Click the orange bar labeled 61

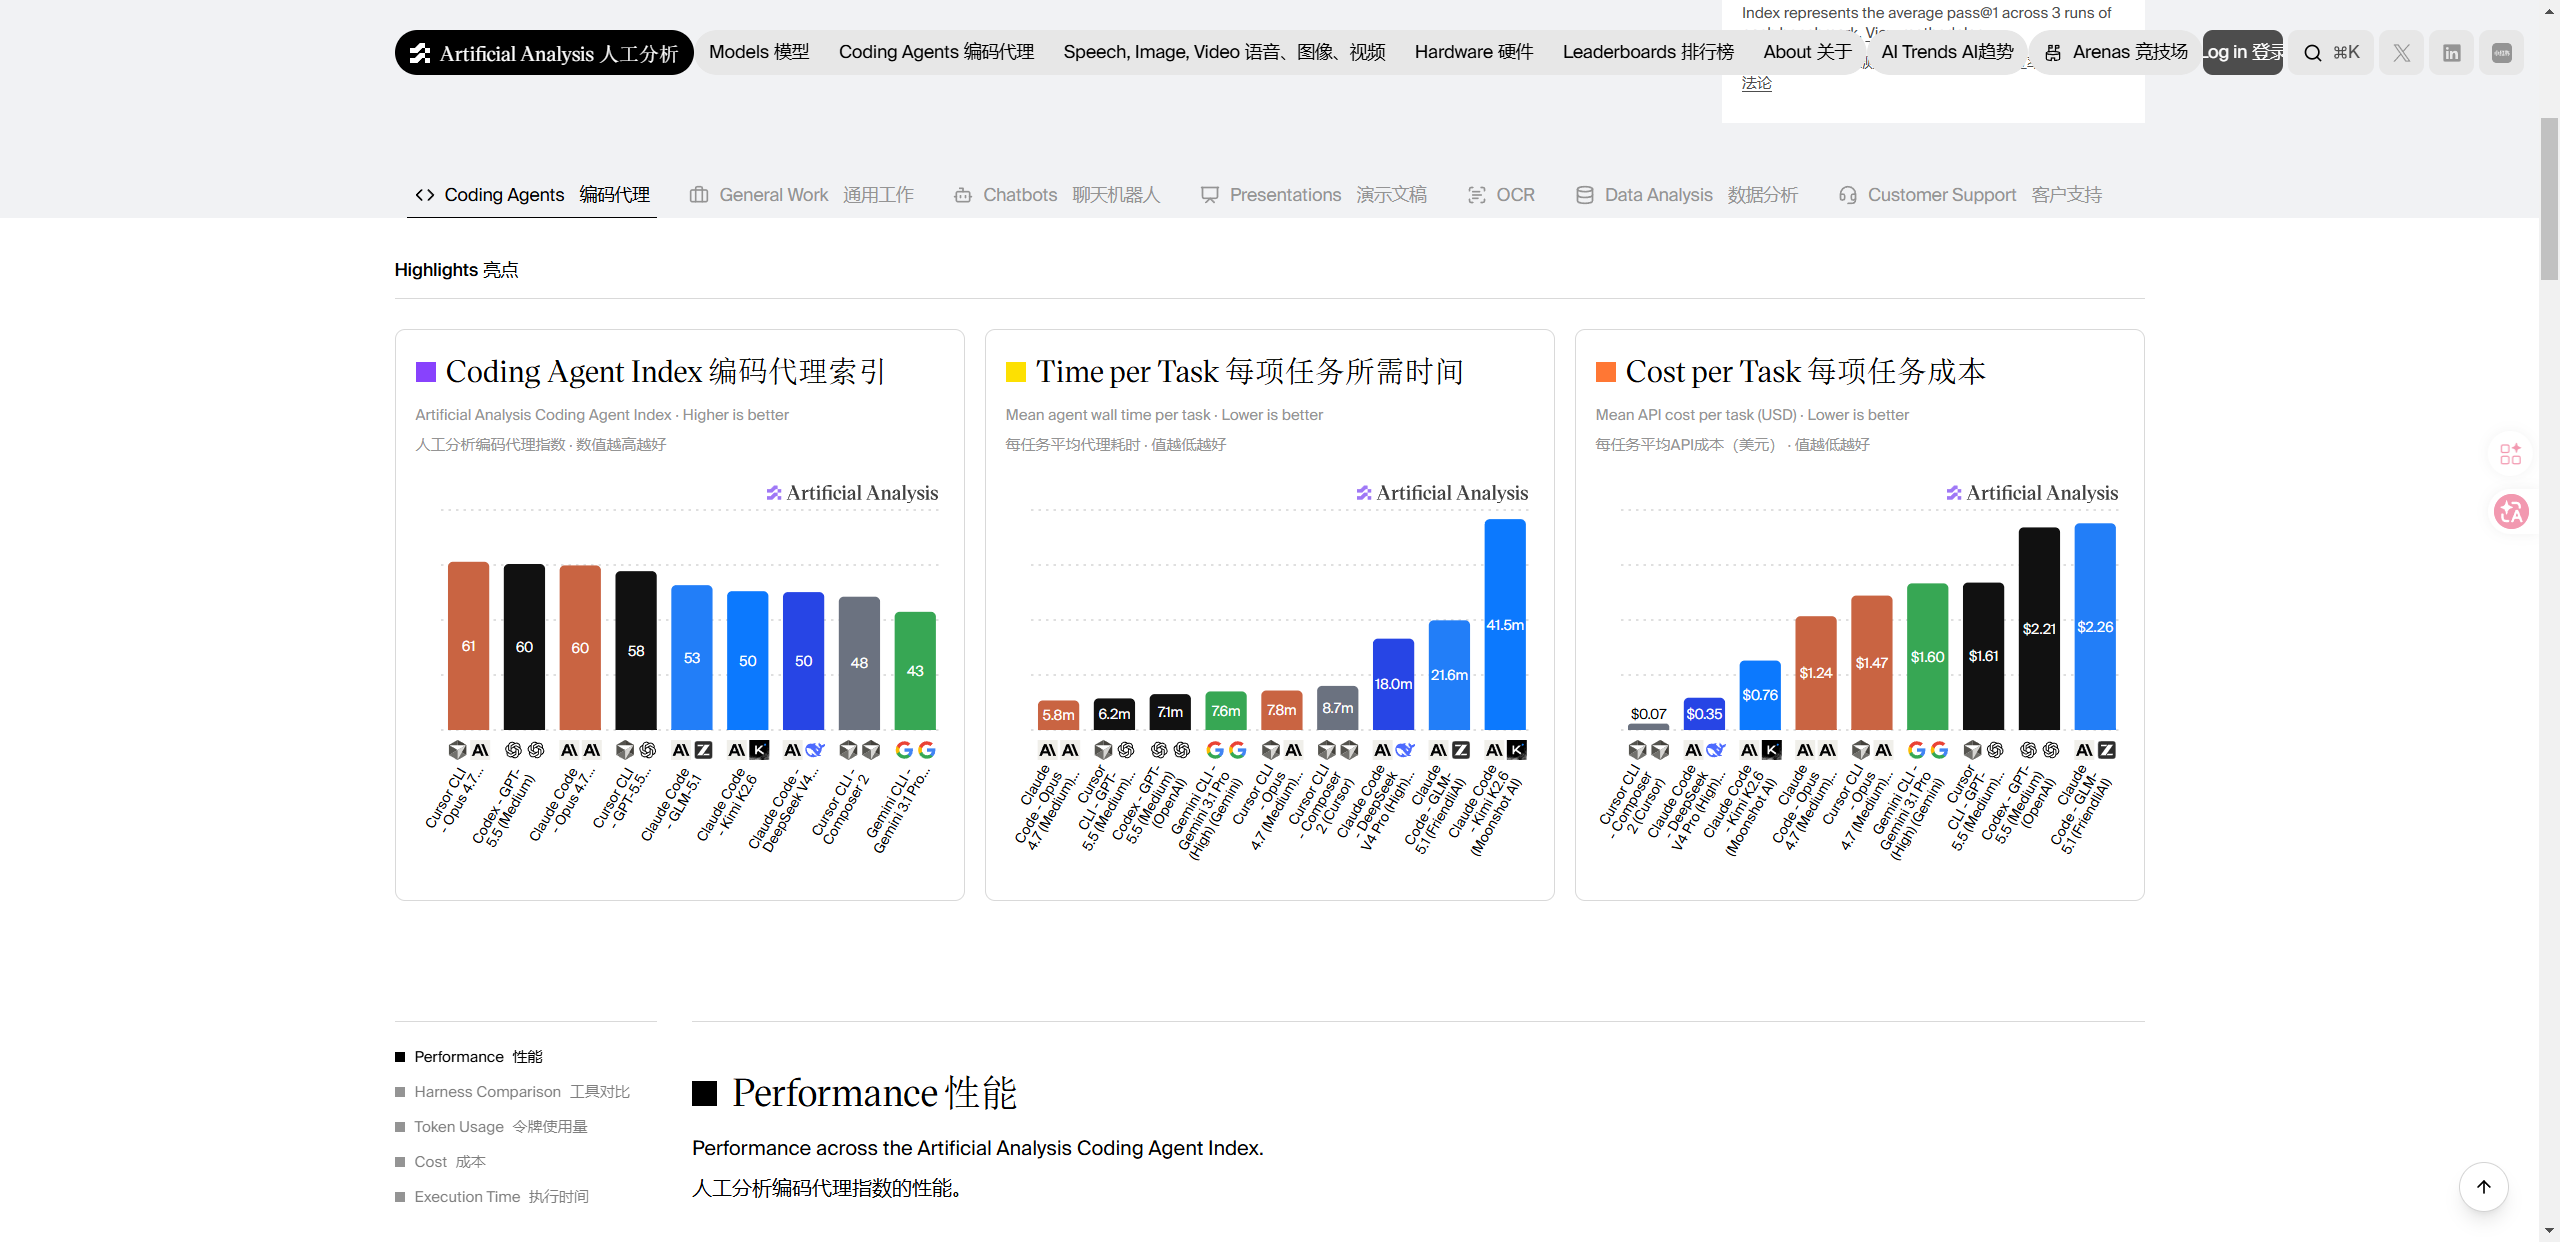pyautogui.click(x=468, y=646)
